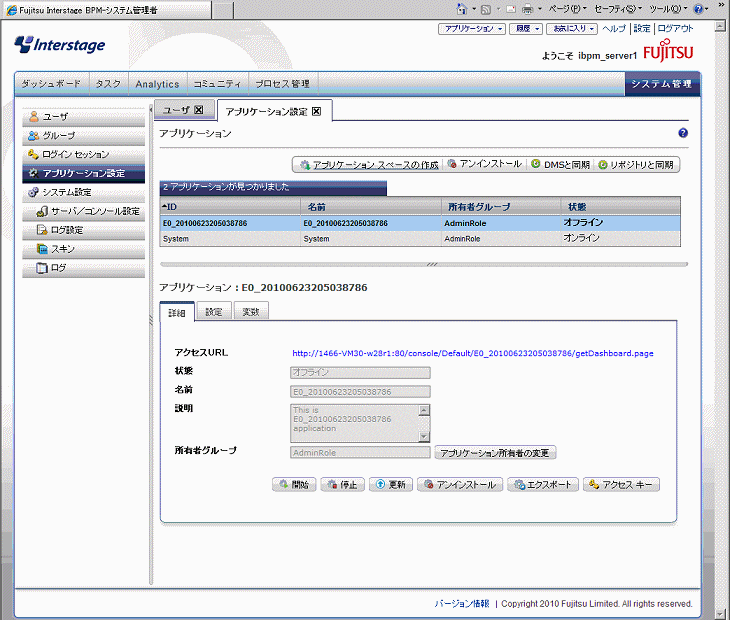
Task: Open ユーザ in the left sidebar
Action: (83, 117)
